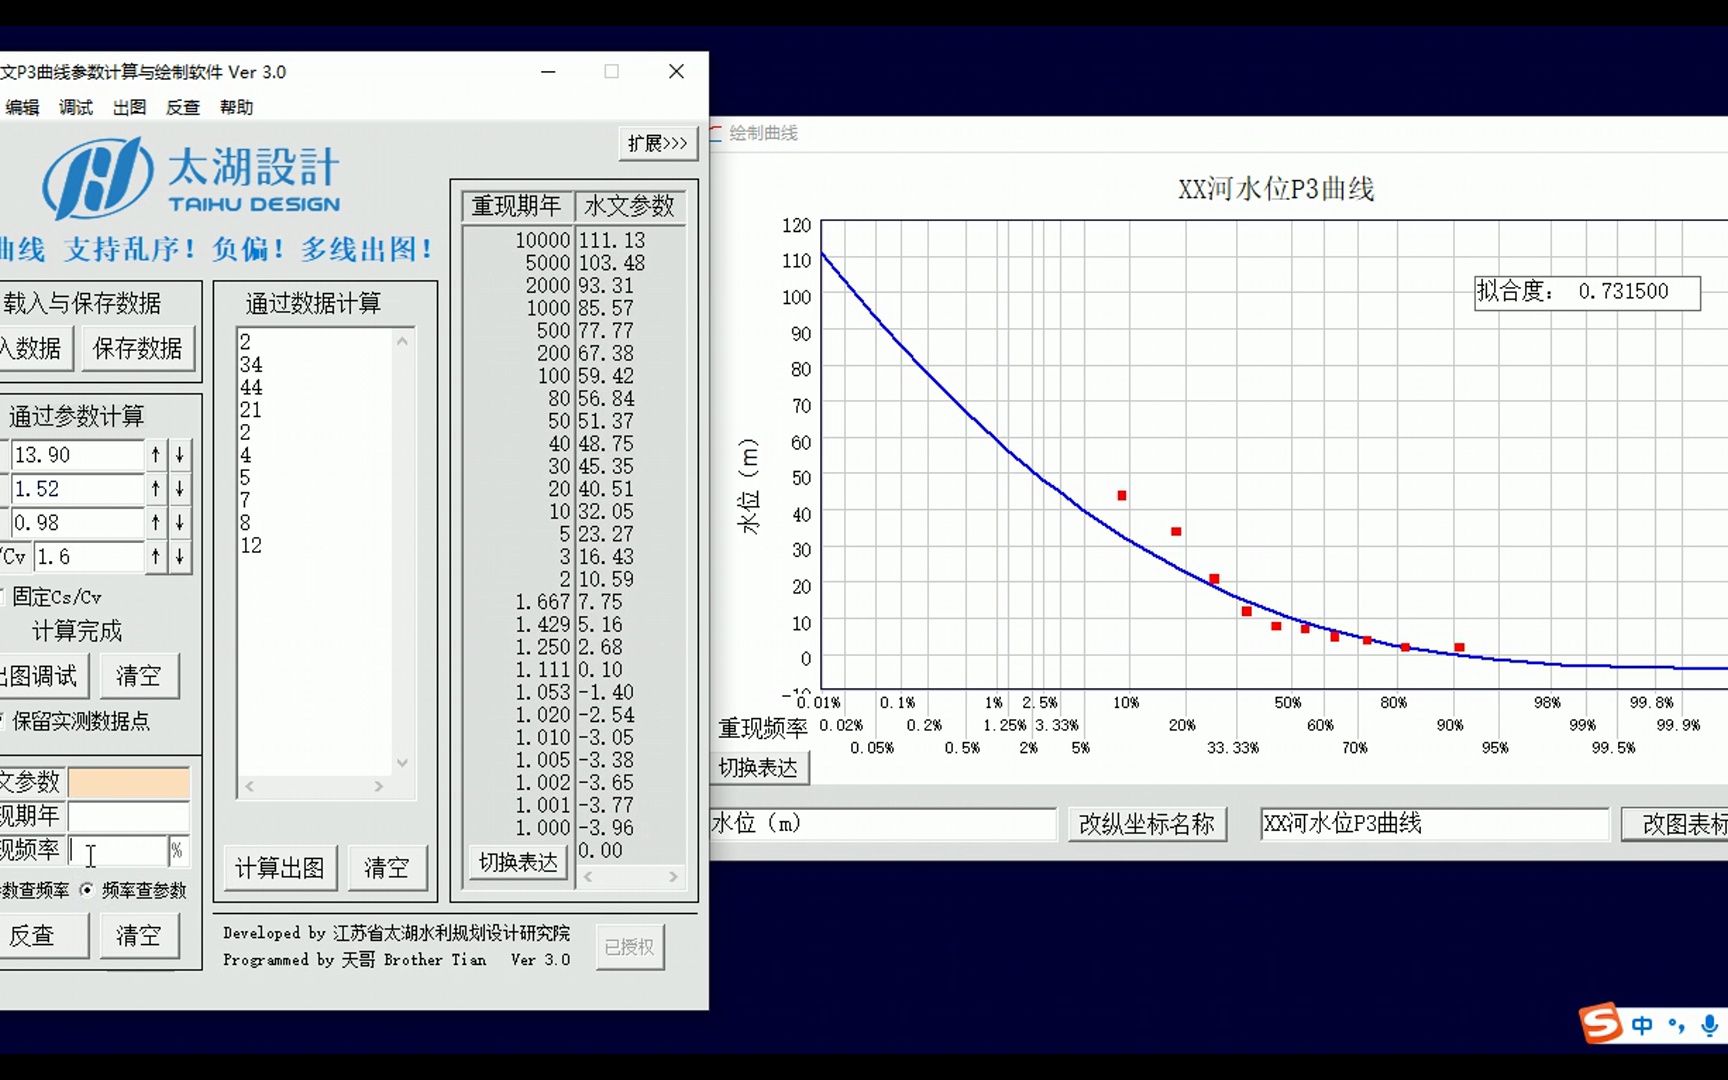Decrease the 1.52 parameter with down arrow

[179, 489]
